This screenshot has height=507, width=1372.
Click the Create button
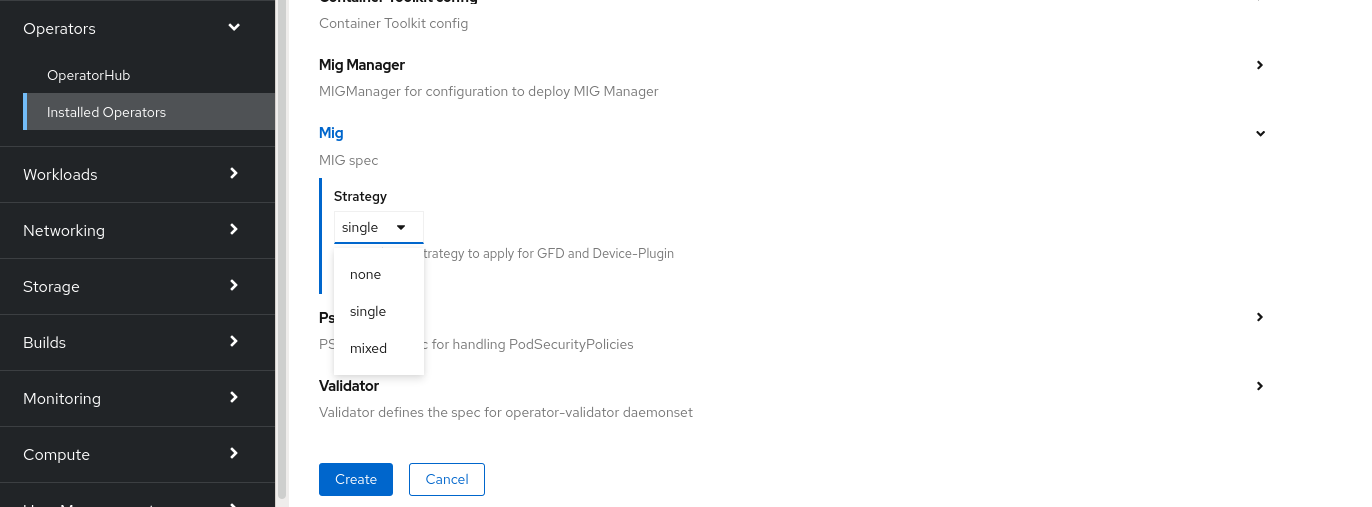tap(356, 479)
